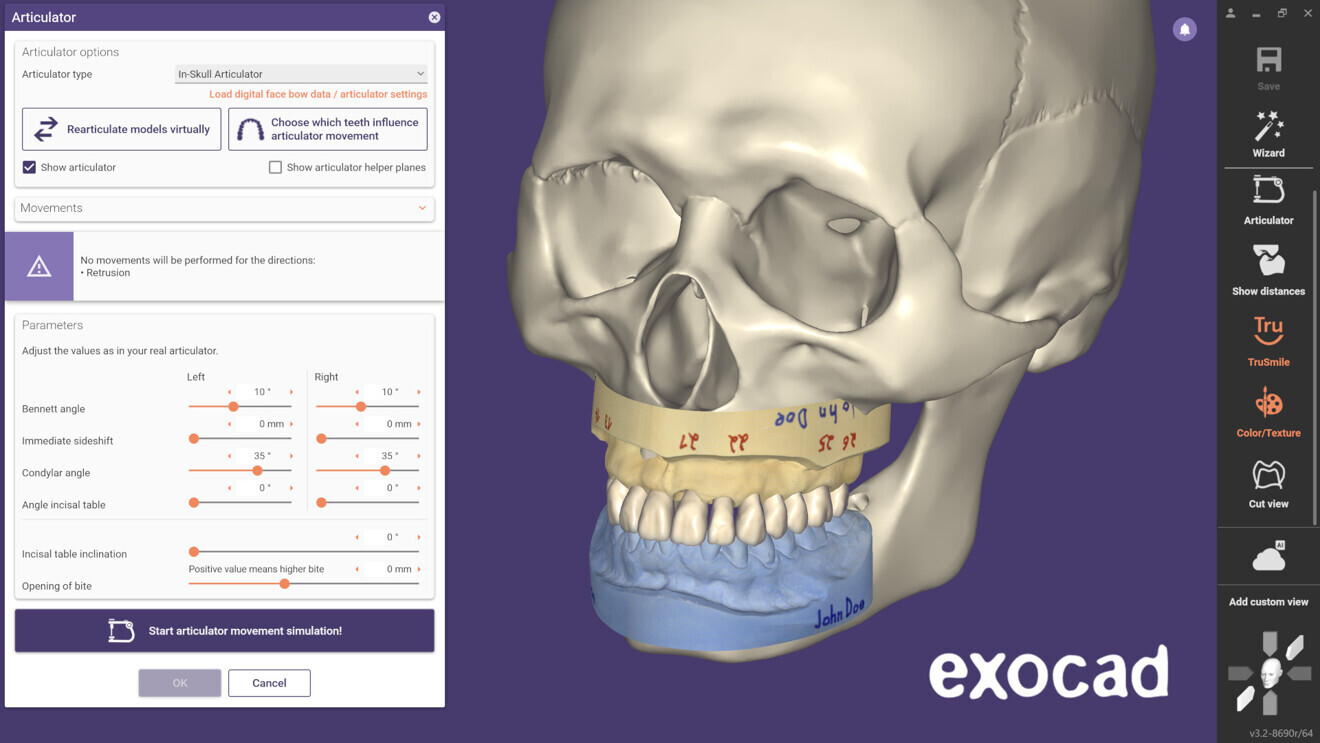Open Load digital face bow data settings
Viewport: 1320px width, 743px height.
[x=318, y=93]
